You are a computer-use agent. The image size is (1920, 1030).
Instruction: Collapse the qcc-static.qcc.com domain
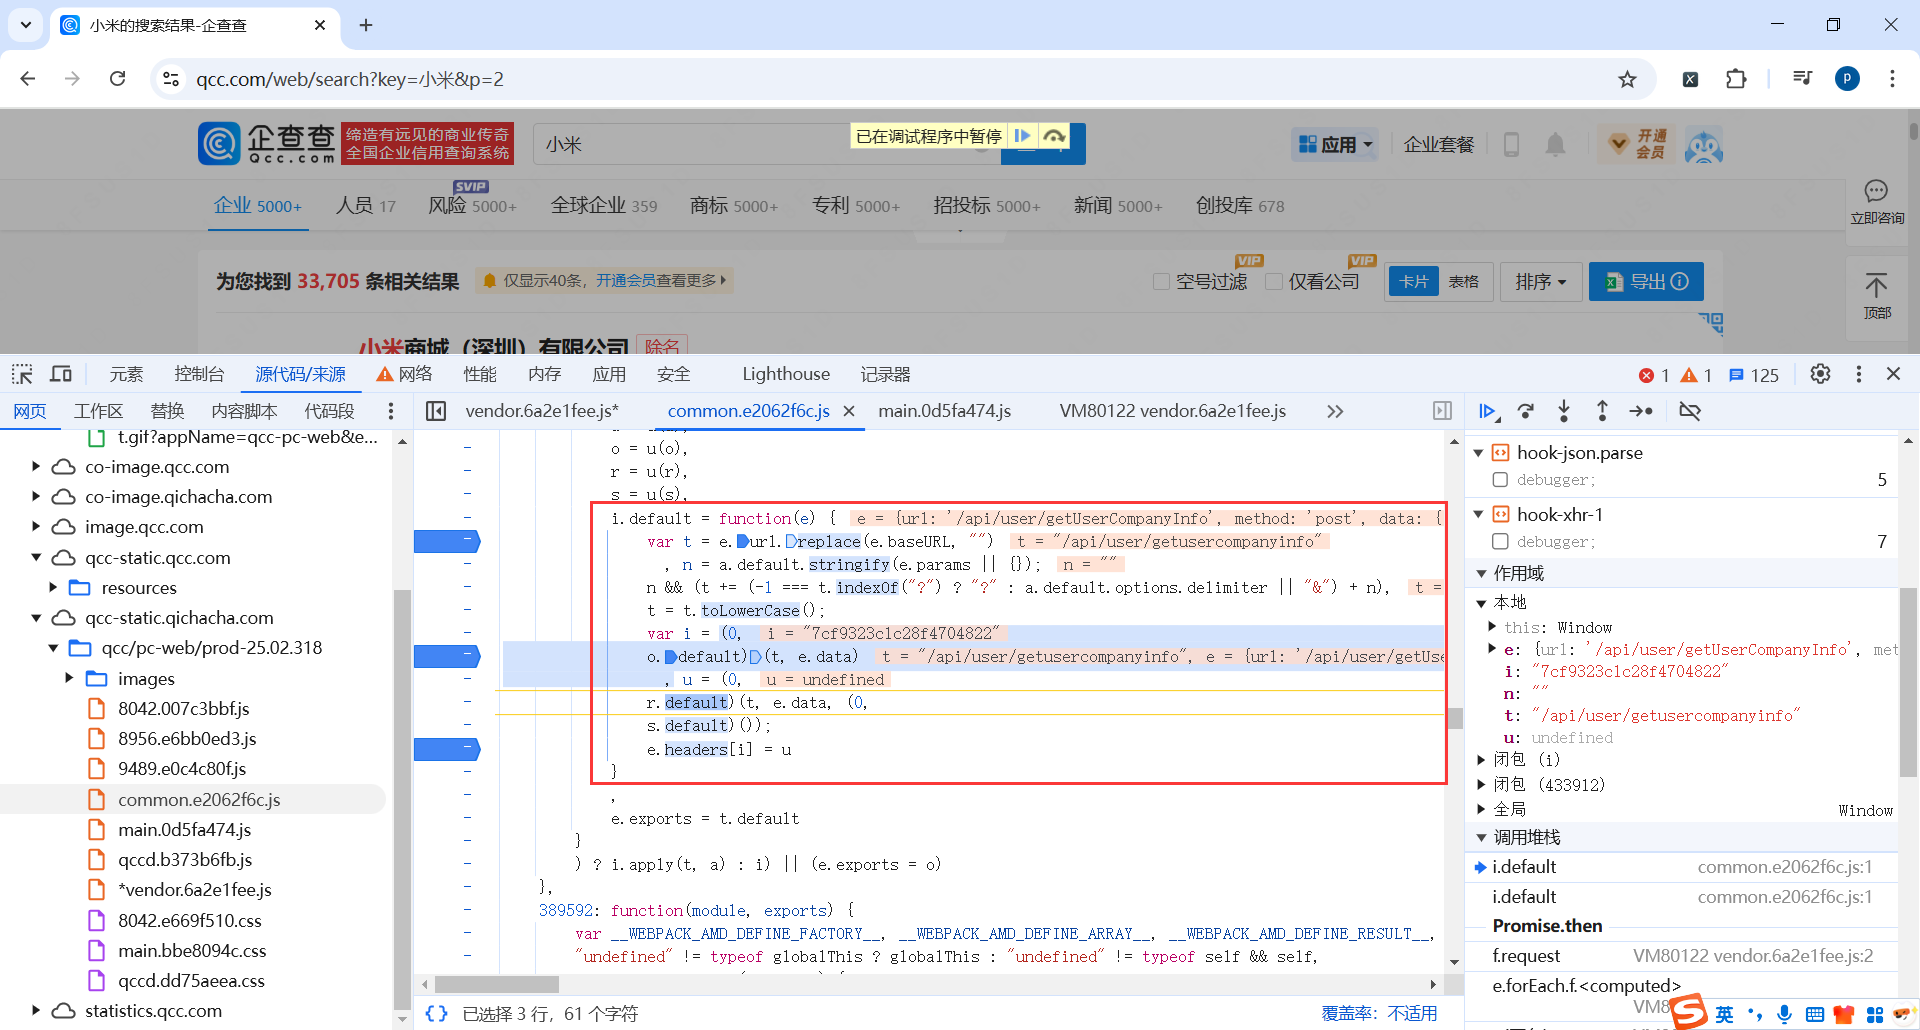[36, 557]
